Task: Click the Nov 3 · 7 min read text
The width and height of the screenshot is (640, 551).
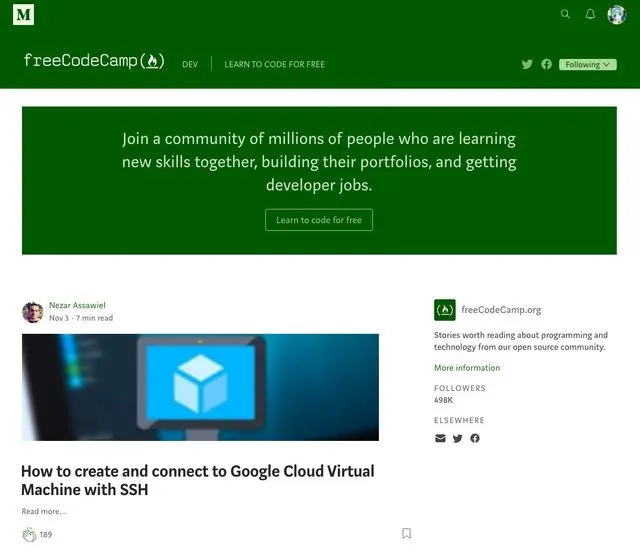Action: [81, 318]
